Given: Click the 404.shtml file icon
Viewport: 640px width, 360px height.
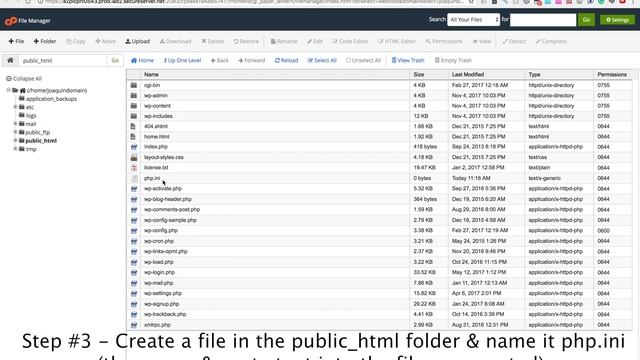Looking at the screenshot, I should (134, 127).
